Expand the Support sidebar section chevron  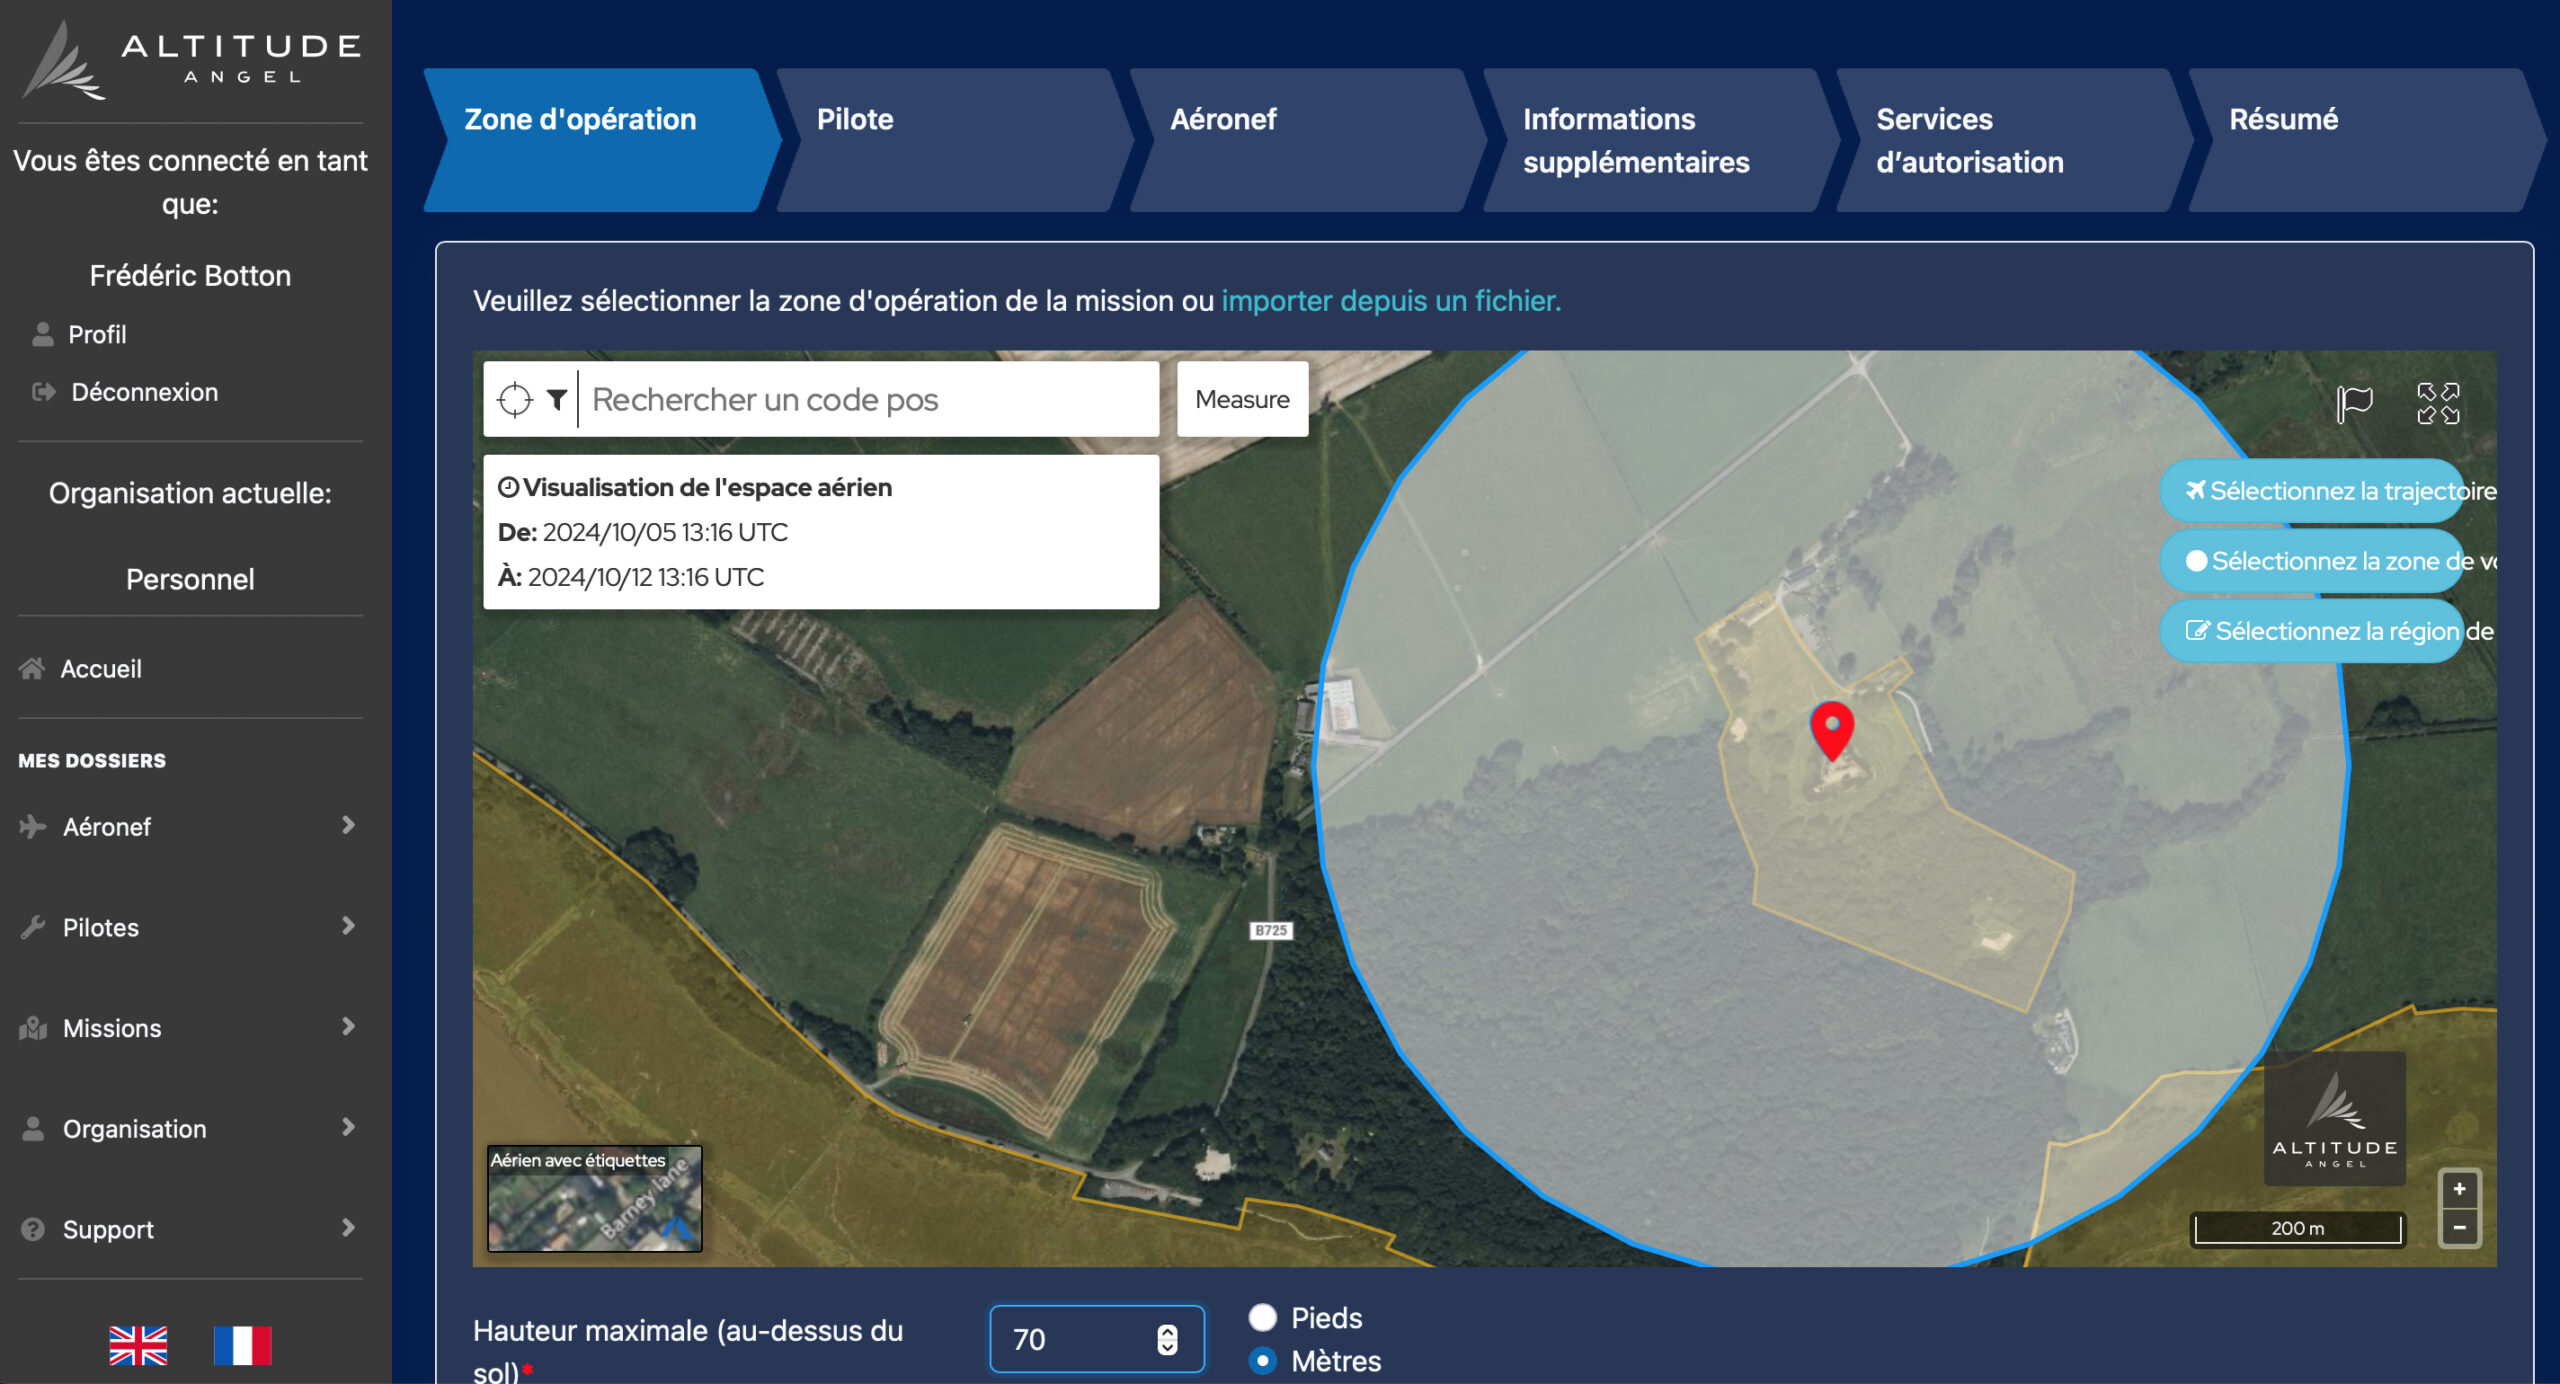click(x=348, y=1227)
